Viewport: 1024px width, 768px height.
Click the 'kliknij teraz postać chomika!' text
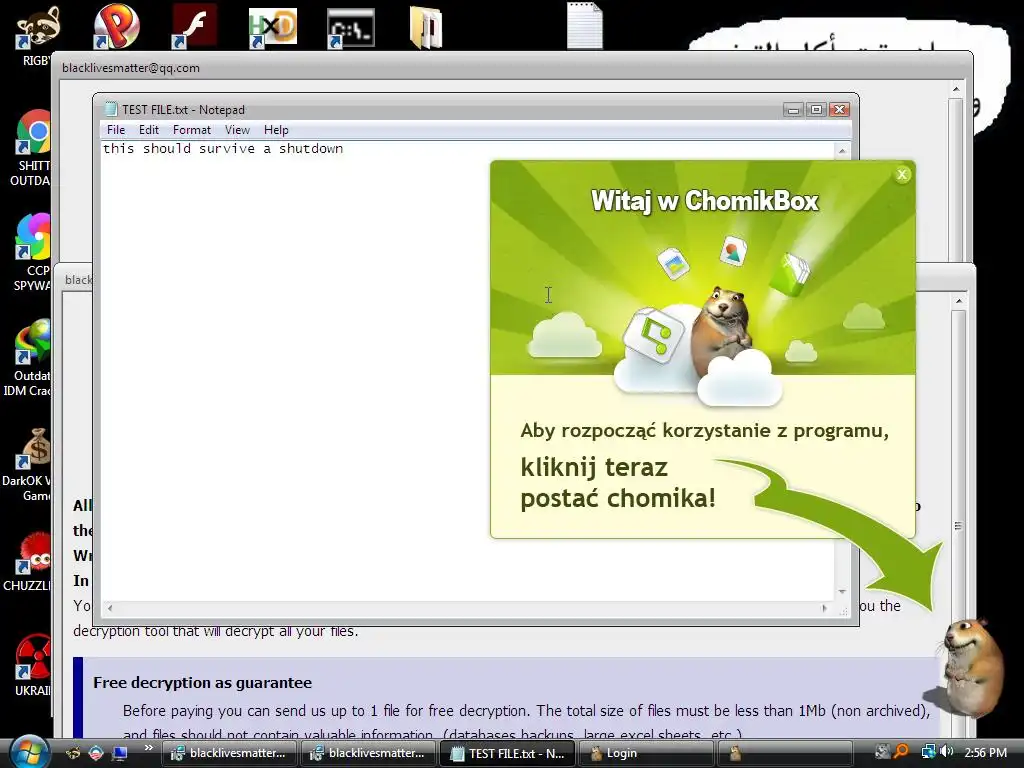(x=618, y=483)
